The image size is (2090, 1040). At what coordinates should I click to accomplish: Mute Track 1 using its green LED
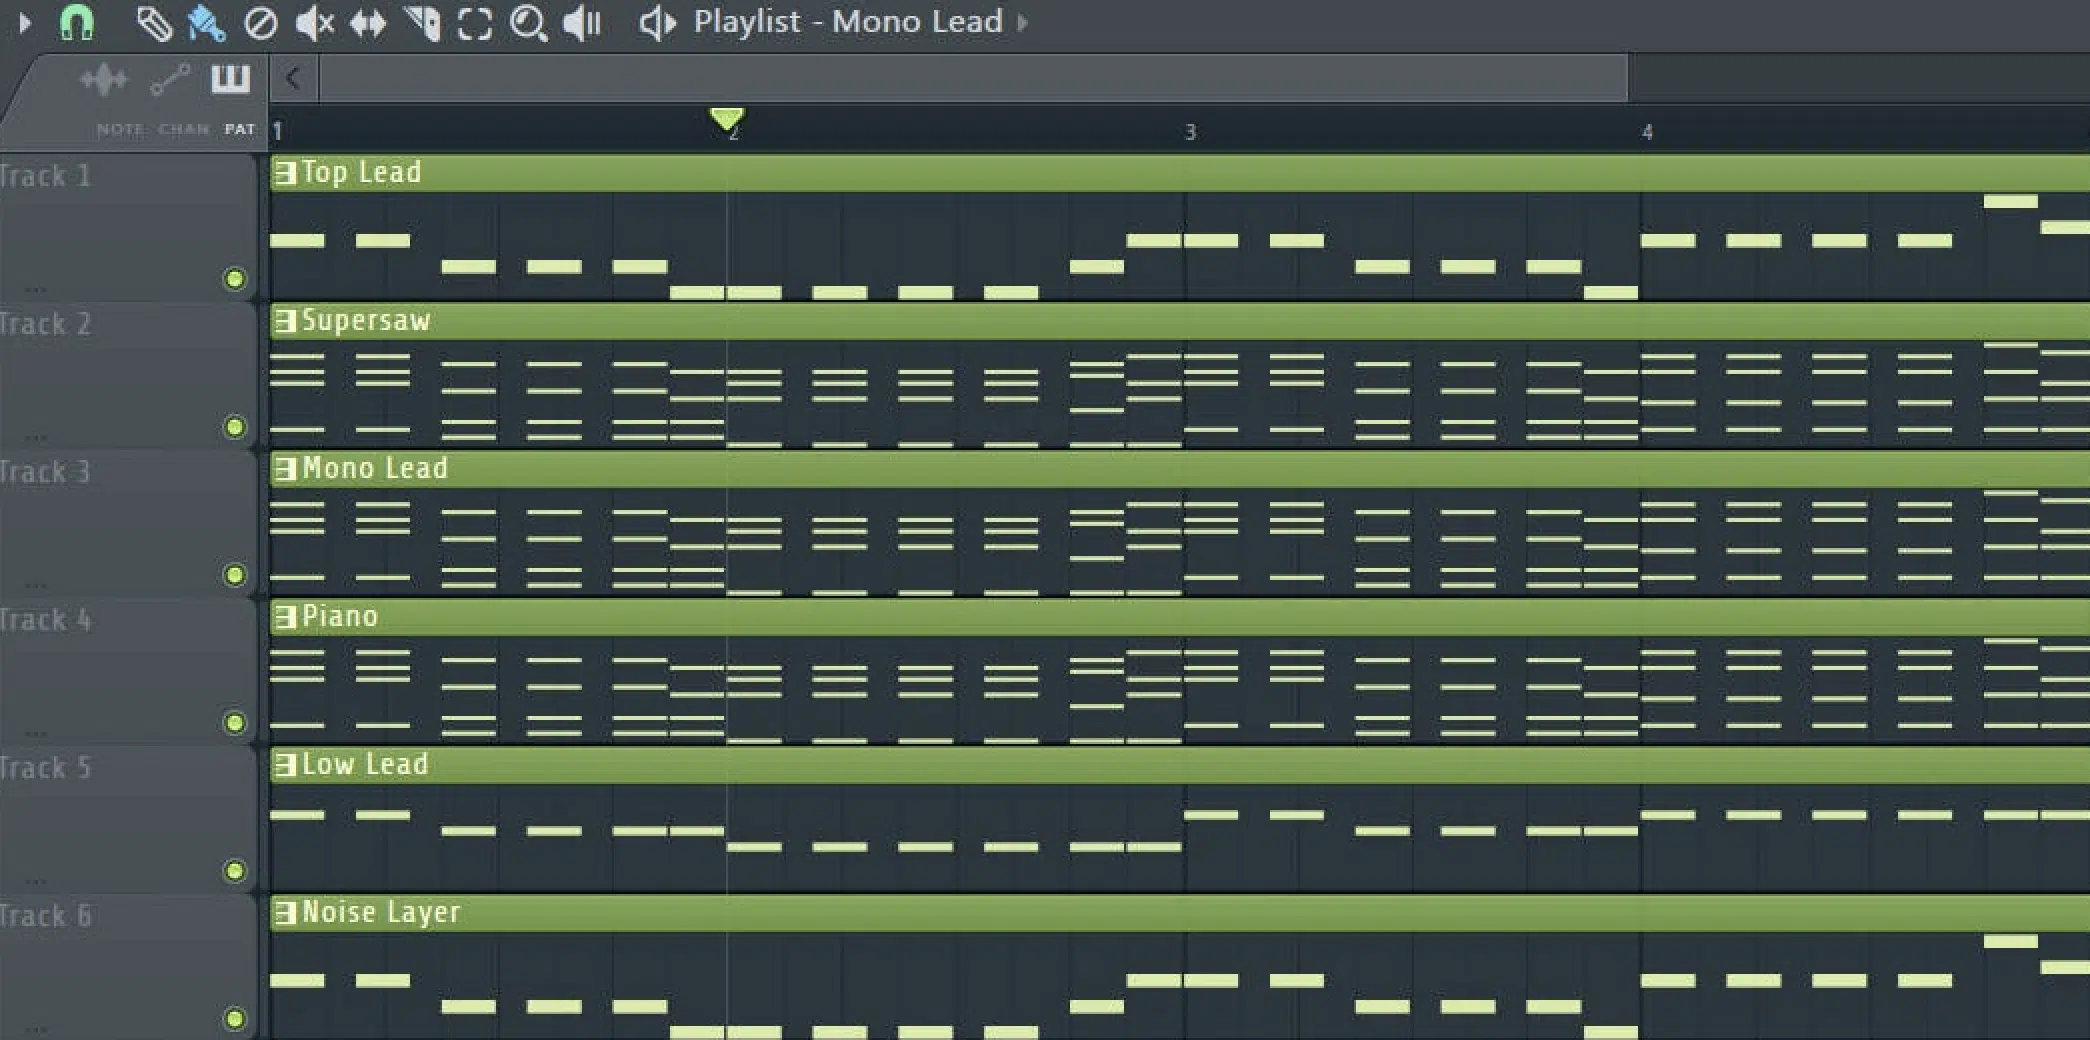[235, 279]
